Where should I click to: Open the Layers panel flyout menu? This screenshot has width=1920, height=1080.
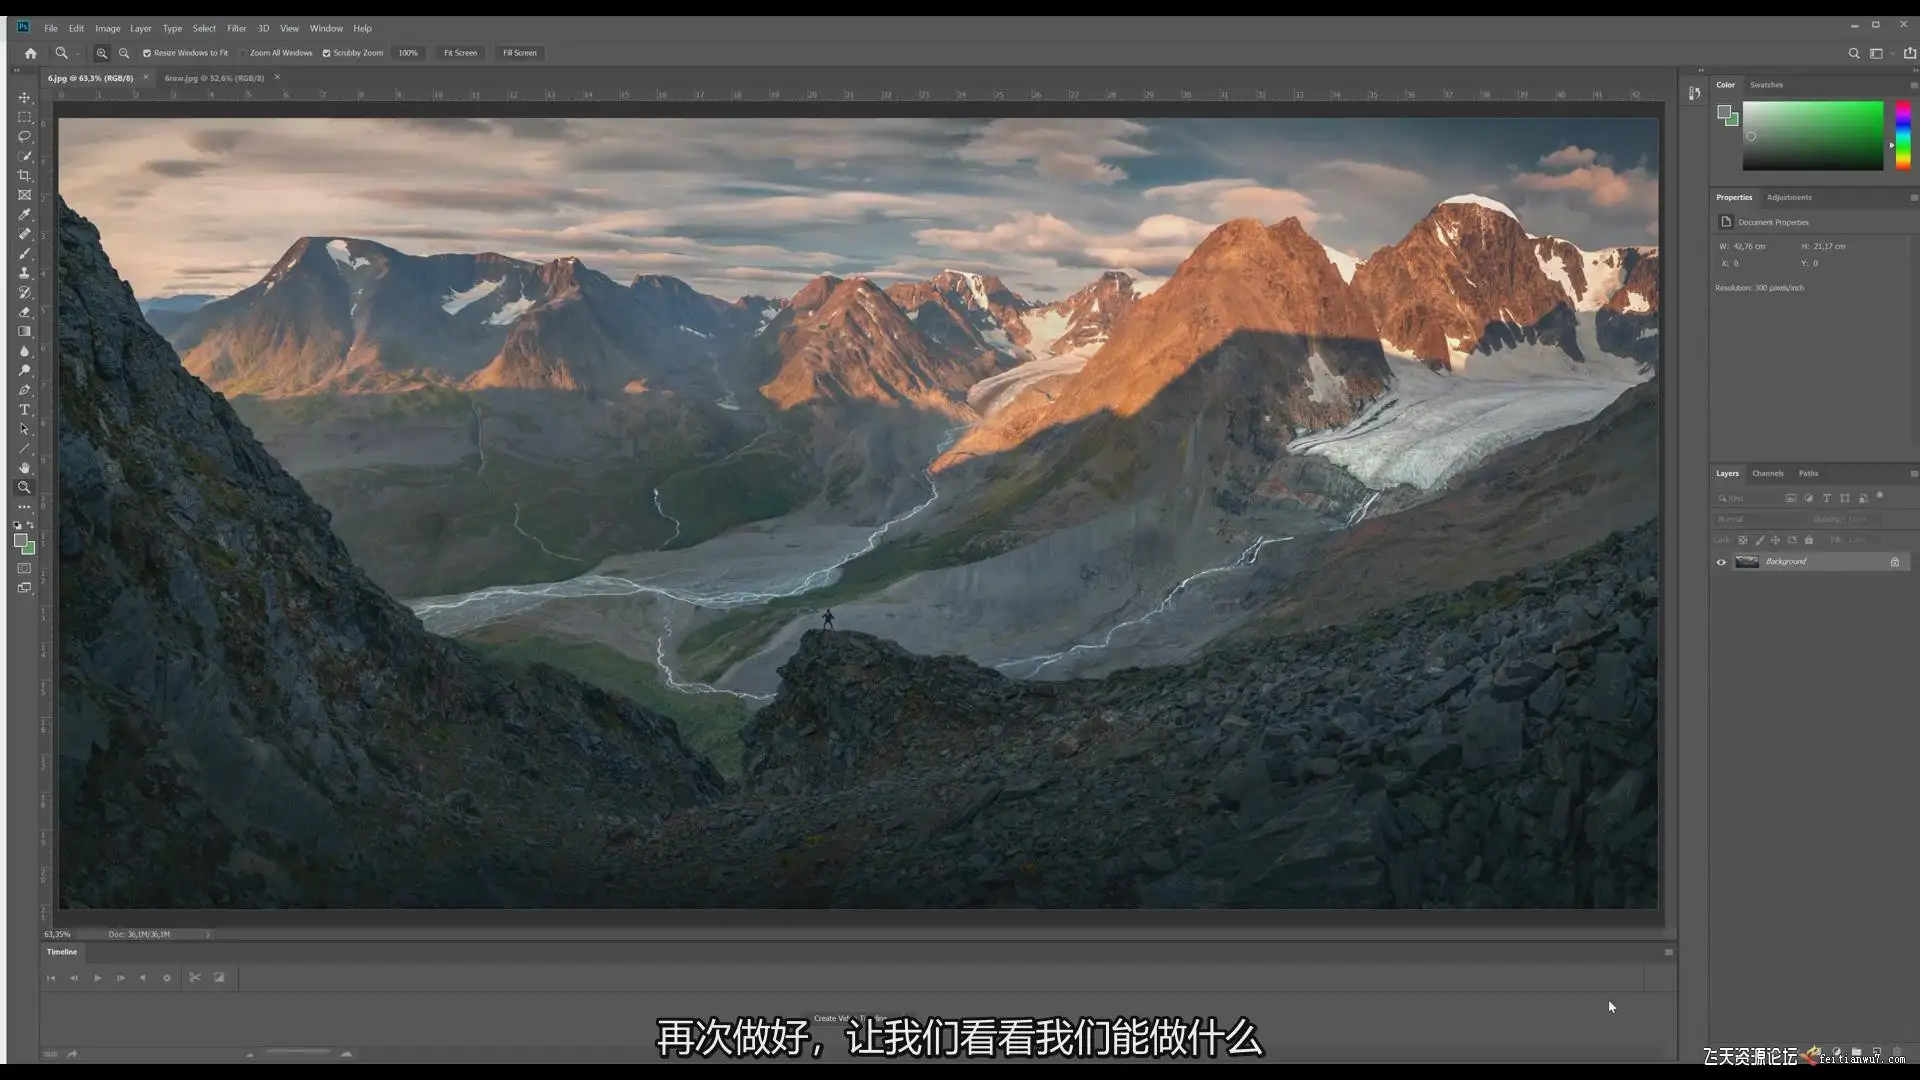pos(1913,474)
